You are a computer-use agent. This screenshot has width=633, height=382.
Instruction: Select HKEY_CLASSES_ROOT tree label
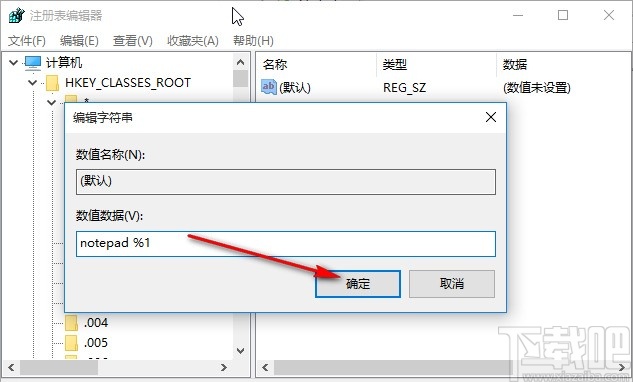coord(128,83)
